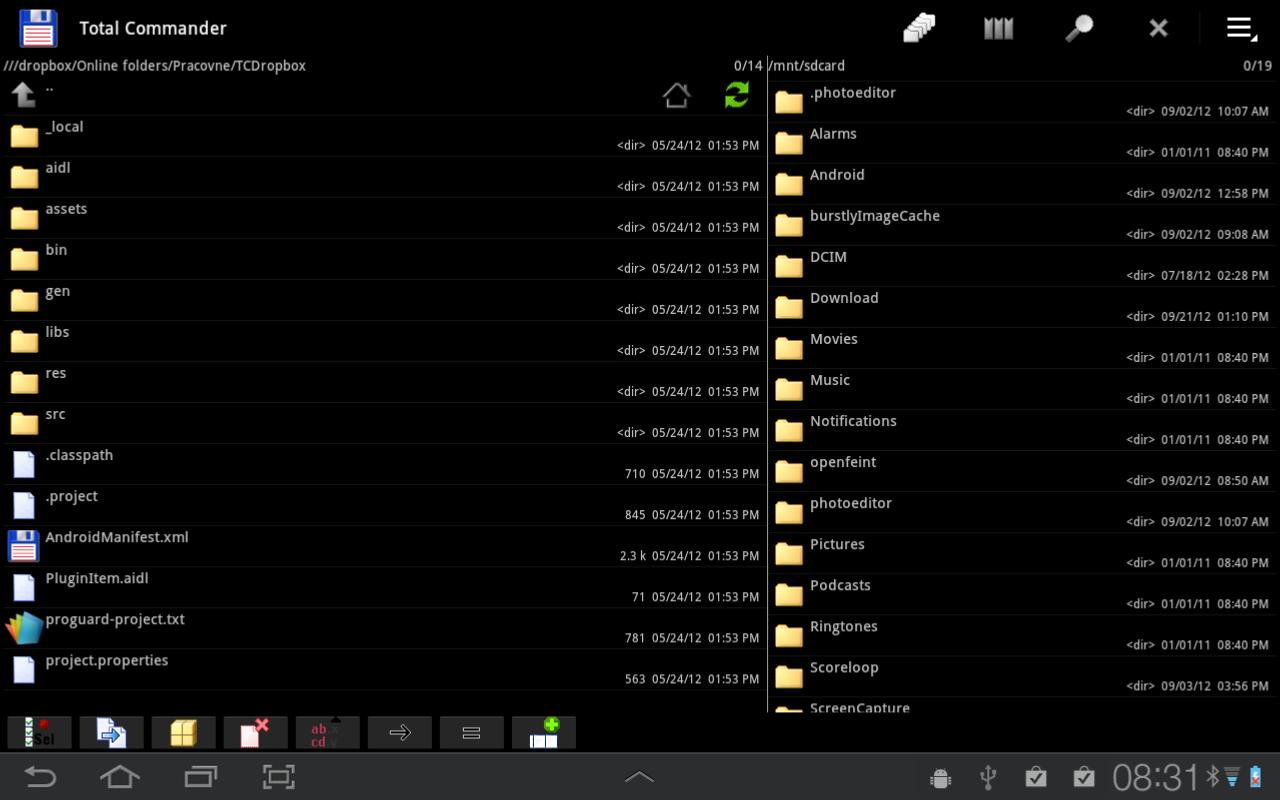Viewport: 1280px width, 800px height.
Task: Open the Music folder
Action: (1024, 389)
